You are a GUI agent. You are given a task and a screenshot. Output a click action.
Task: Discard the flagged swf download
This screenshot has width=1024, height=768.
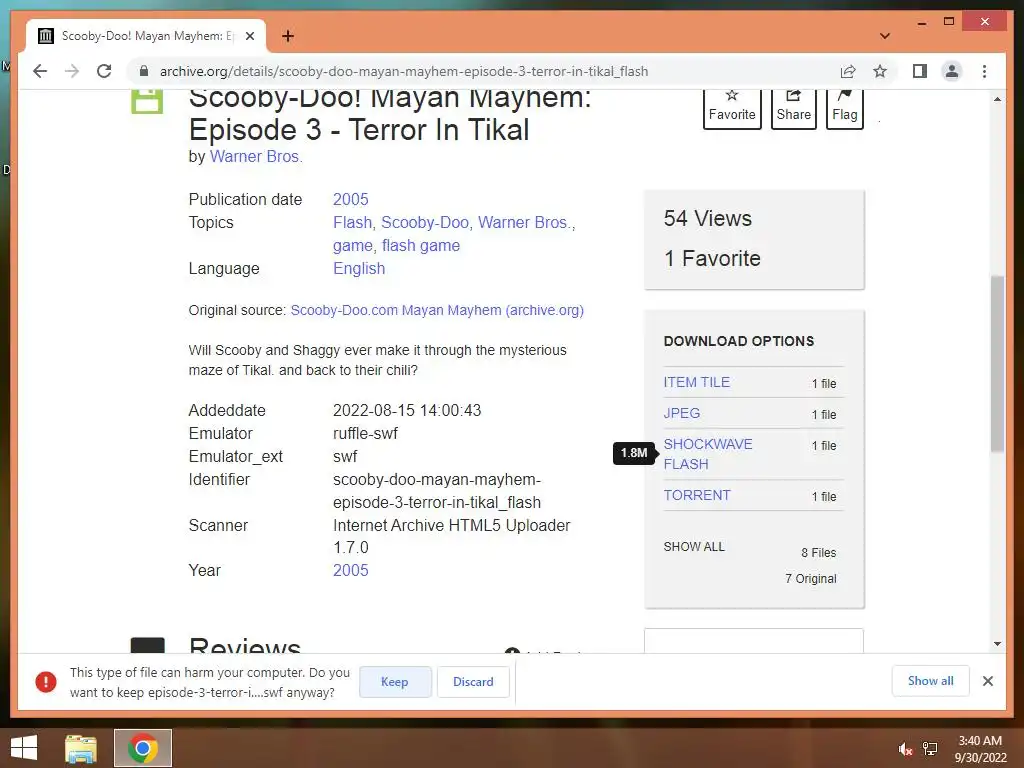pyautogui.click(x=473, y=682)
